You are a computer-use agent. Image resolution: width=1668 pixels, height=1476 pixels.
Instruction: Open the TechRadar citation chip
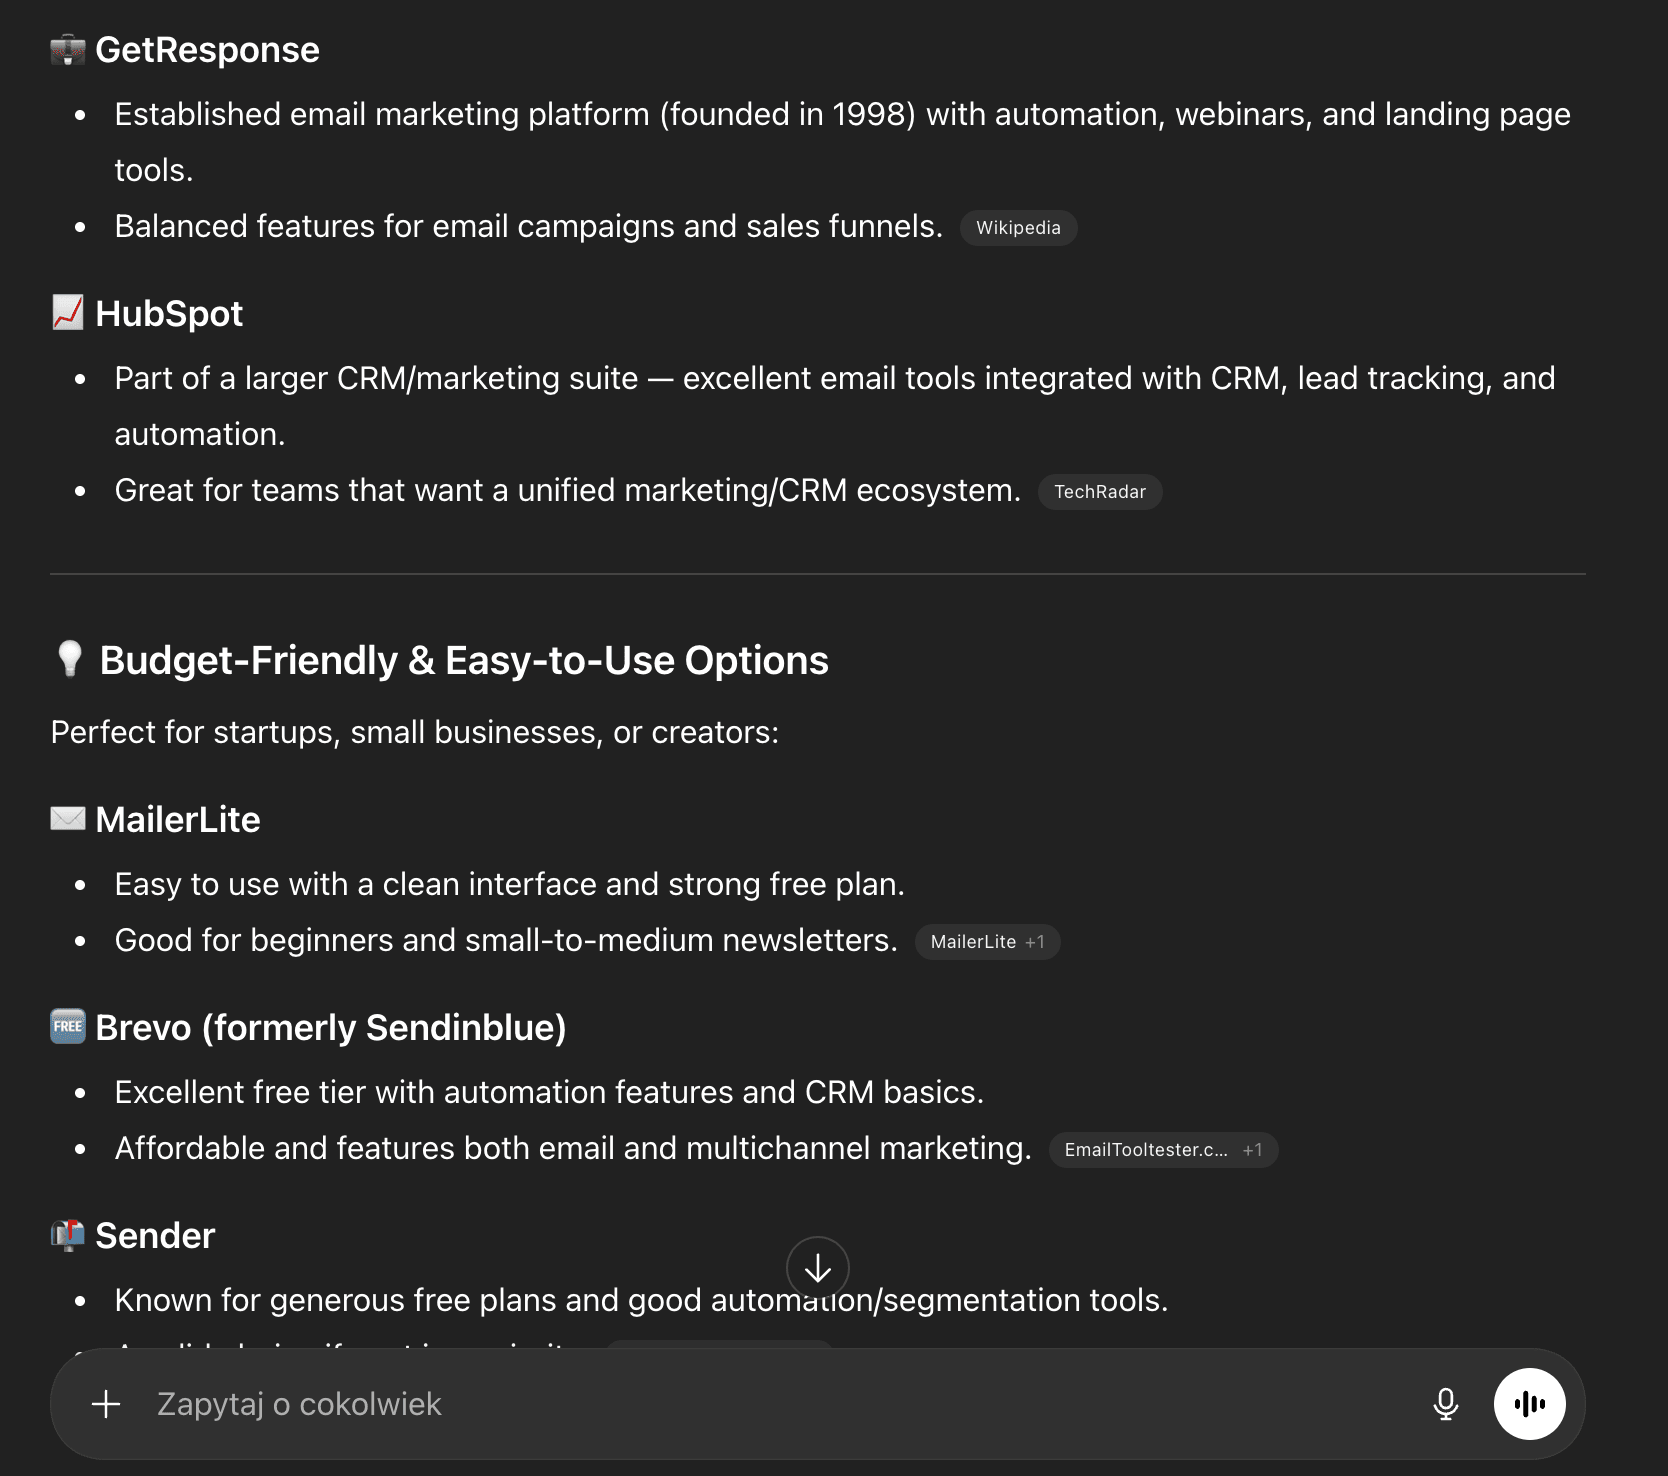click(1099, 491)
